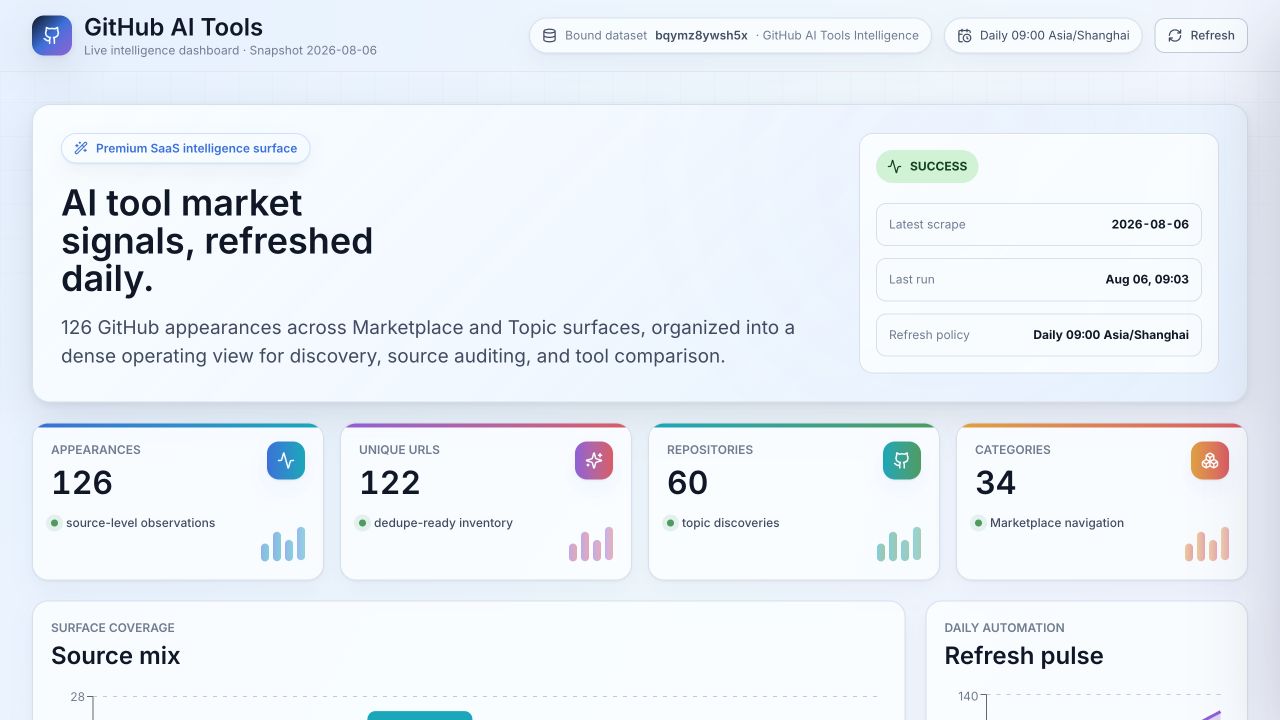Image resolution: width=1280 pixels, height=720 pixels.
Task: Click the green dot beside topic discoveries
Action: 671,523
